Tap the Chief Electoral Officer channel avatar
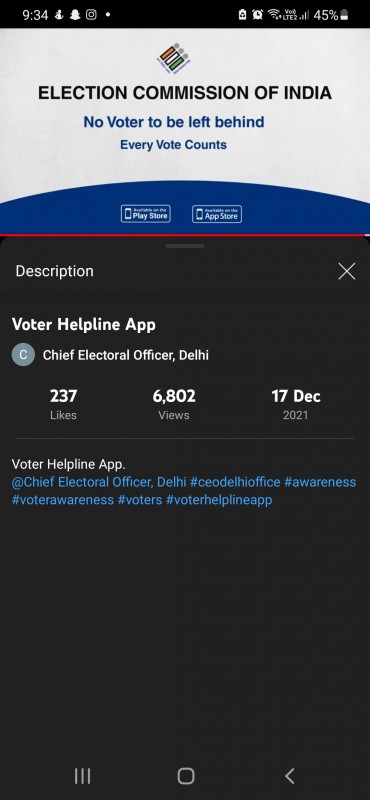Viewport: 370px width, 800px height. (23, 355)
